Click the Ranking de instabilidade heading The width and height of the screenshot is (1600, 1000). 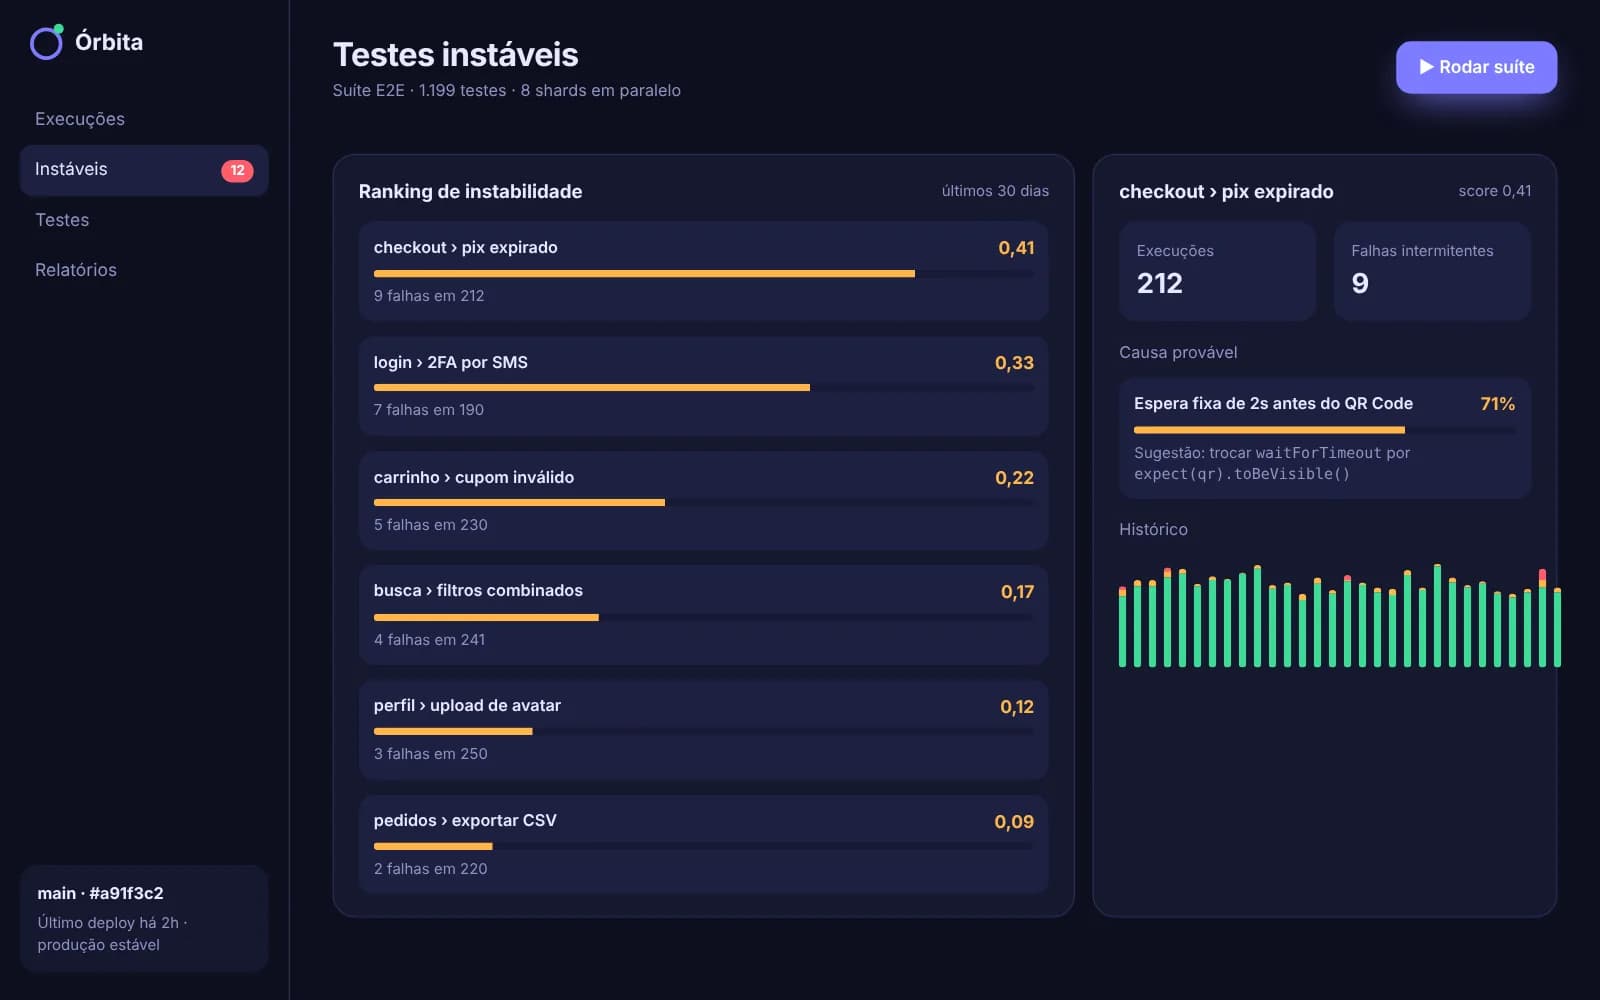tap(470, 192)
